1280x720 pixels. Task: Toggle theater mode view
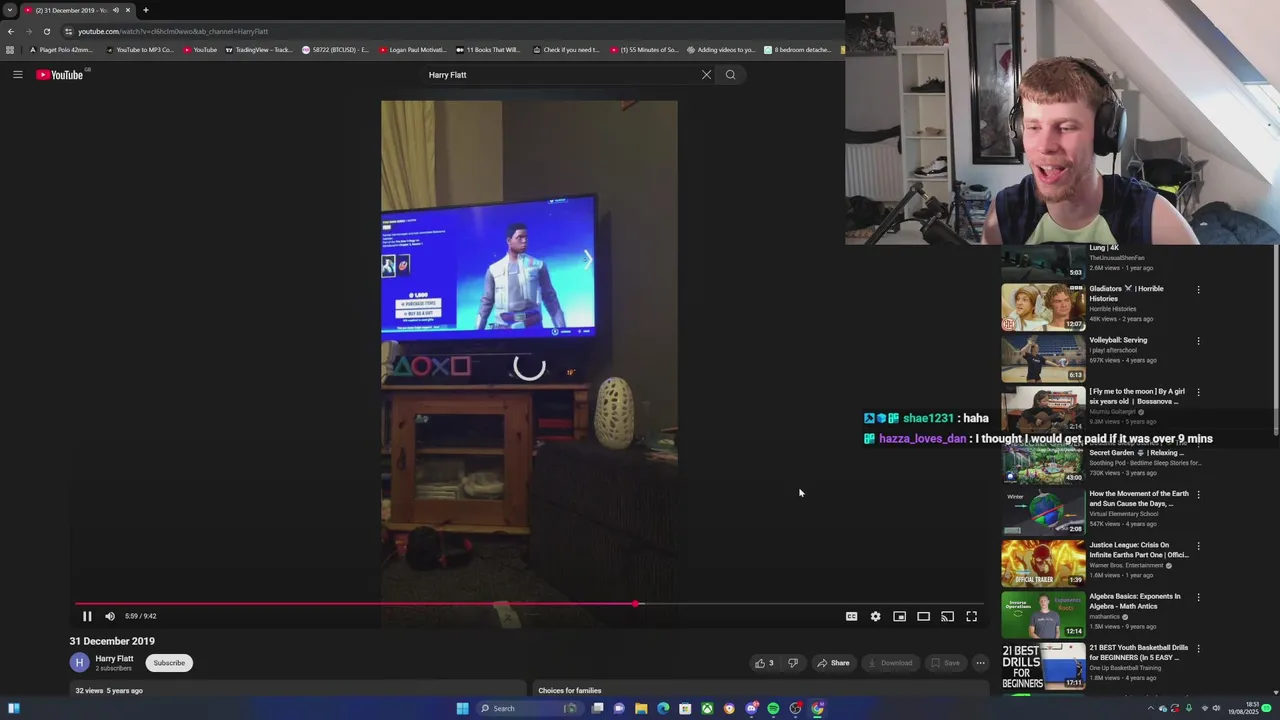924,616
